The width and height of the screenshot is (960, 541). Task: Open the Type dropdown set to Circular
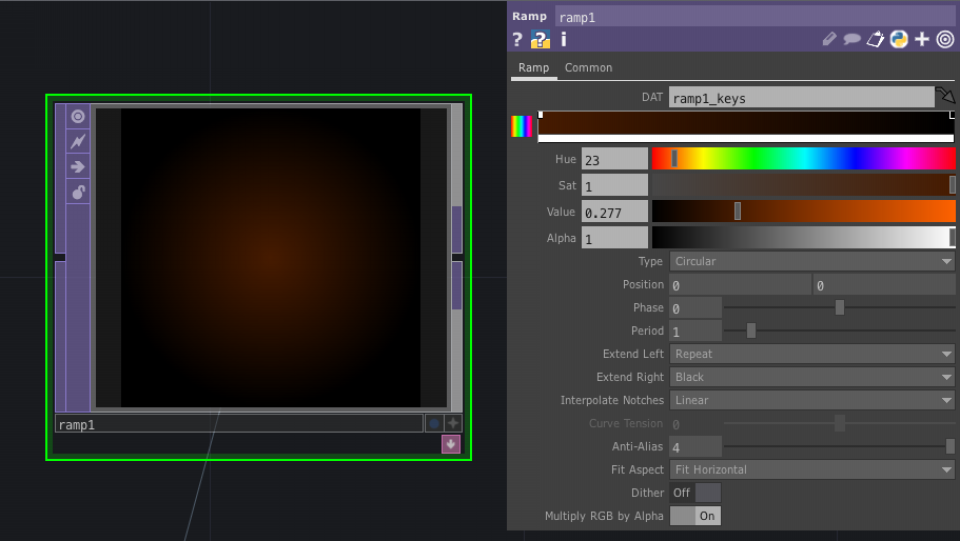pyautogui.click(x=812, y=261)
